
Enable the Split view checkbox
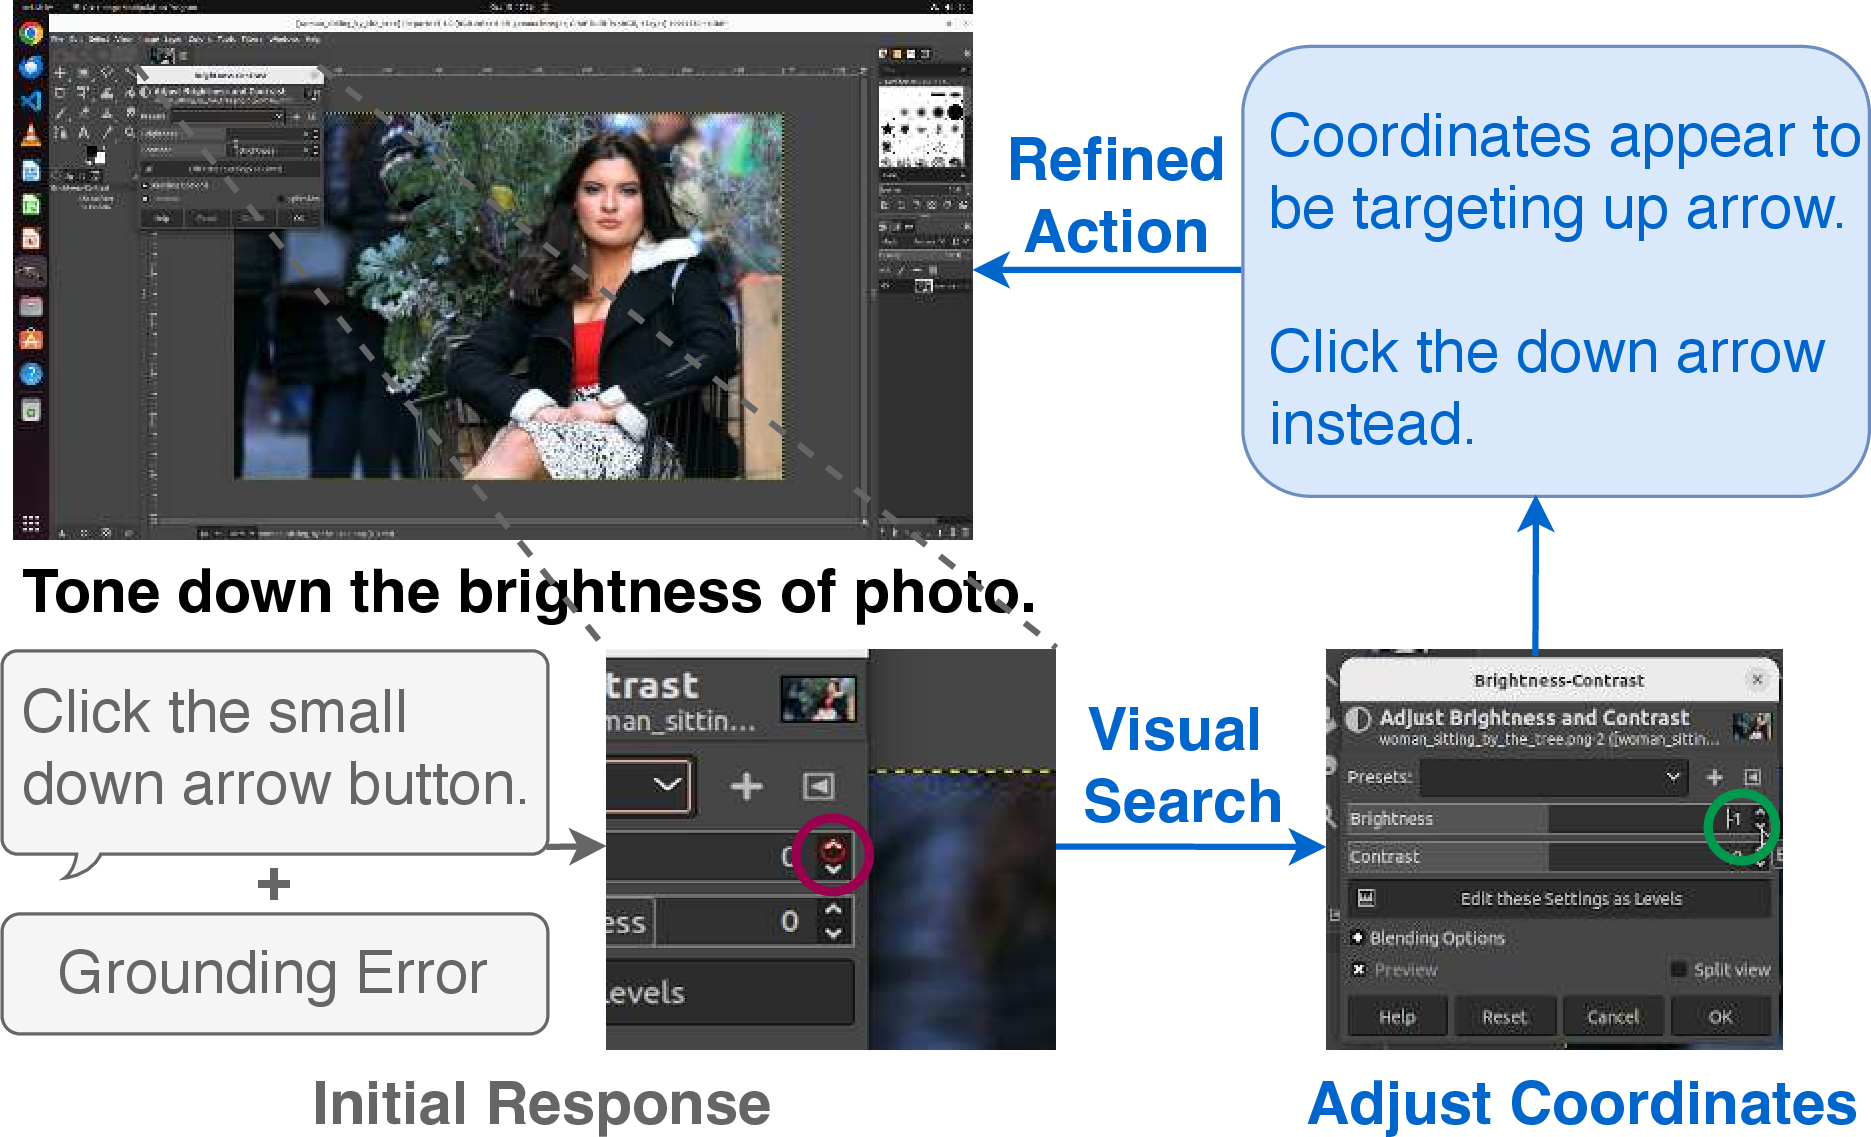(1679, 969)
